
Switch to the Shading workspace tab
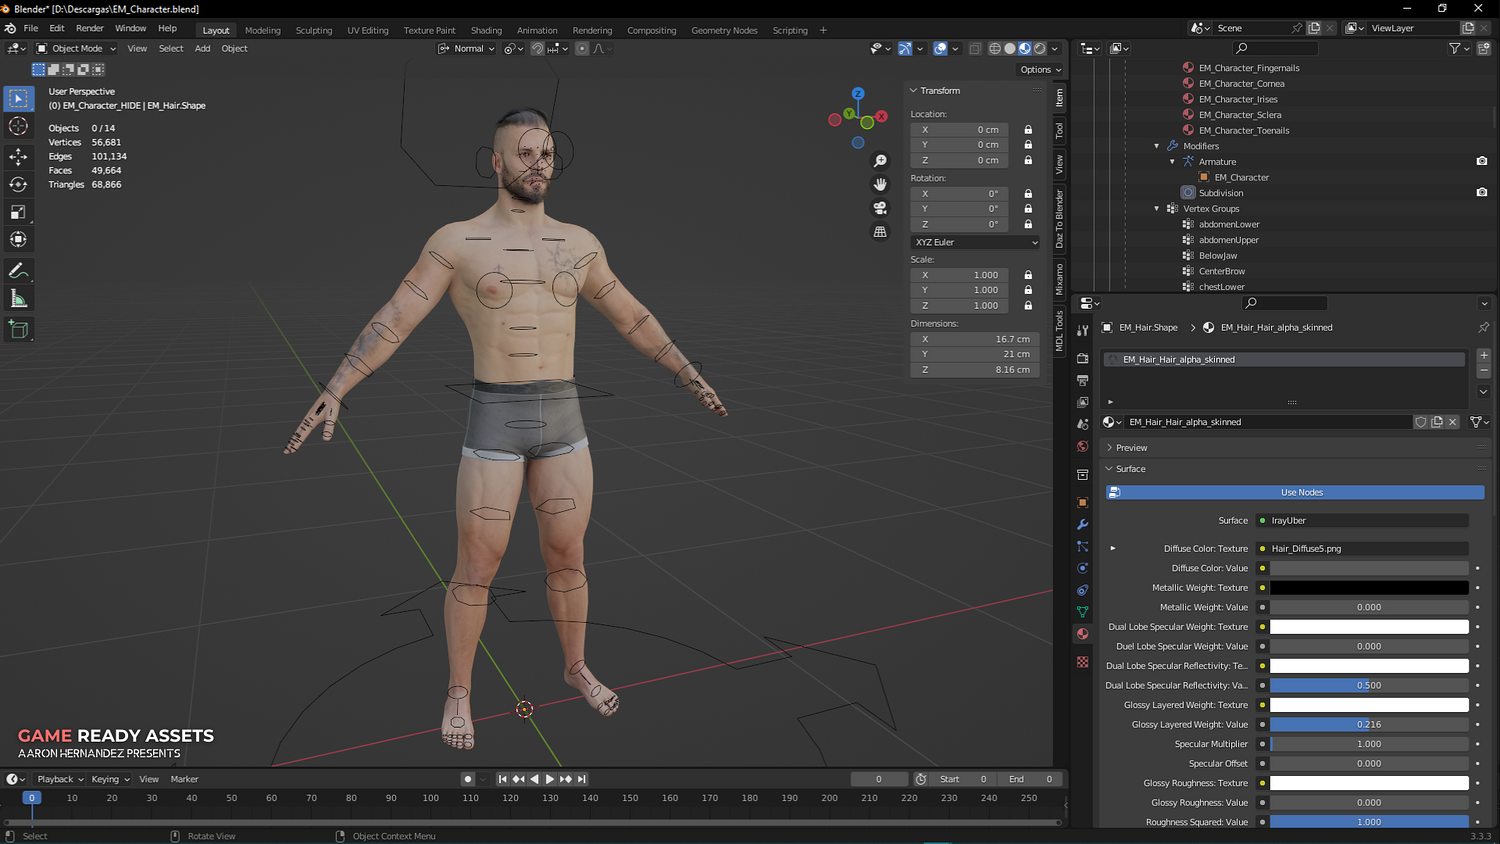(486, 30)
